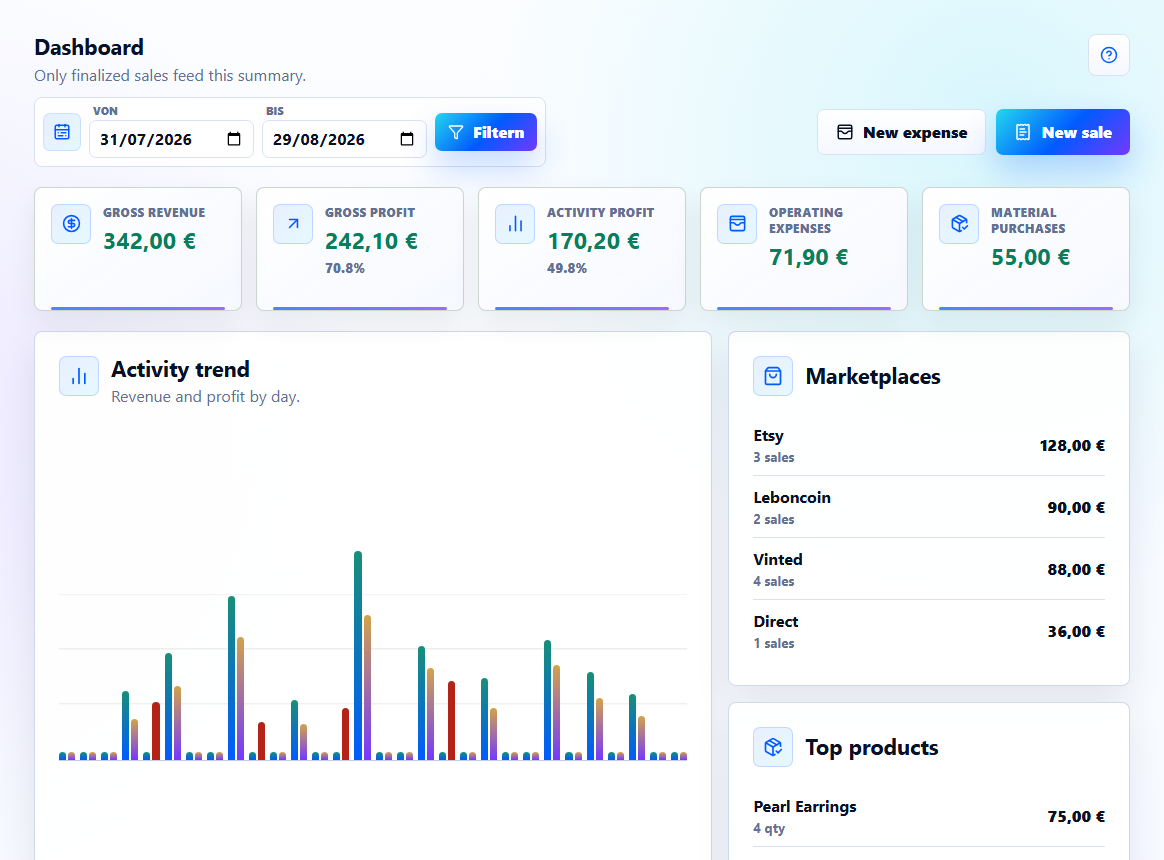Click the Activity trend heading
Screen dimensions: 1164x860
[x=180, y=369]
